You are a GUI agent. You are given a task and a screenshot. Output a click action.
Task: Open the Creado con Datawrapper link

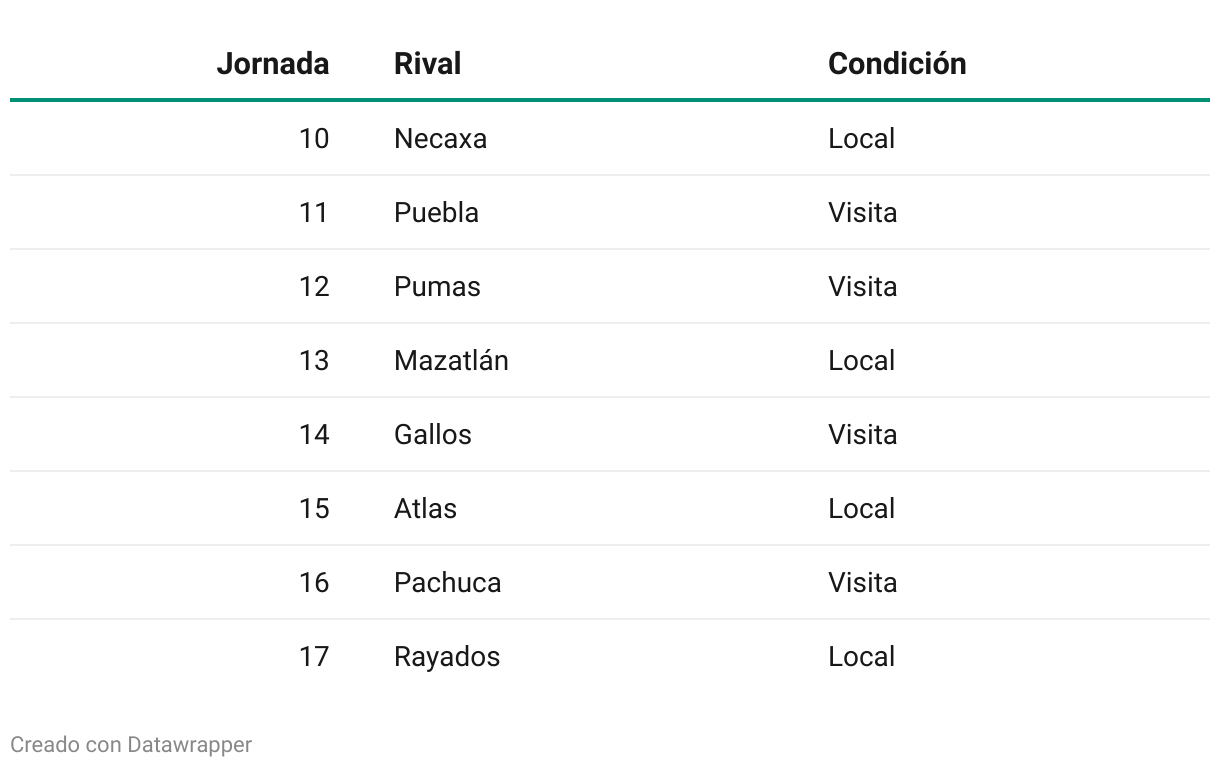(131, 745)
